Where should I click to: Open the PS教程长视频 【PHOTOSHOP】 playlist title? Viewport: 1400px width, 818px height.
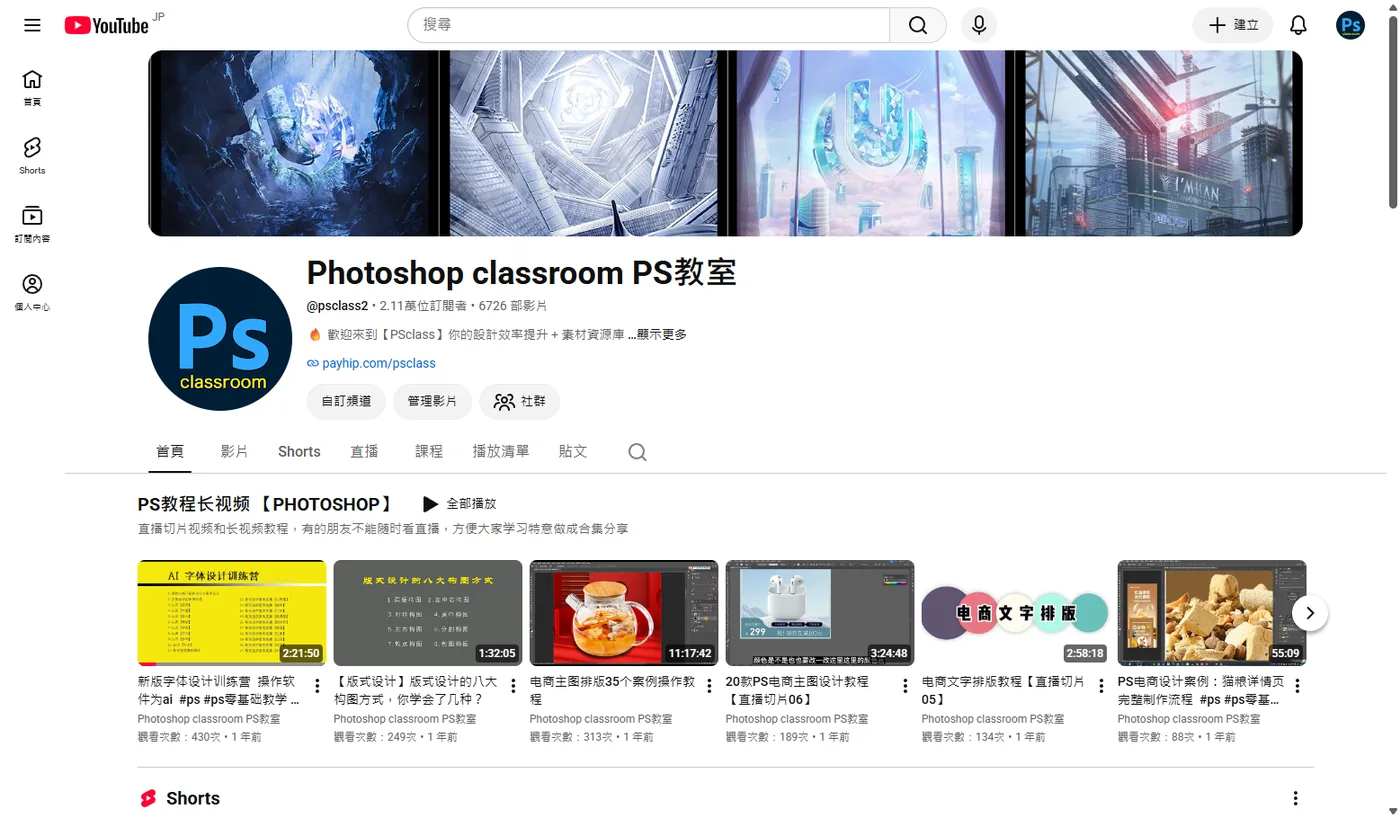[265, 505]
